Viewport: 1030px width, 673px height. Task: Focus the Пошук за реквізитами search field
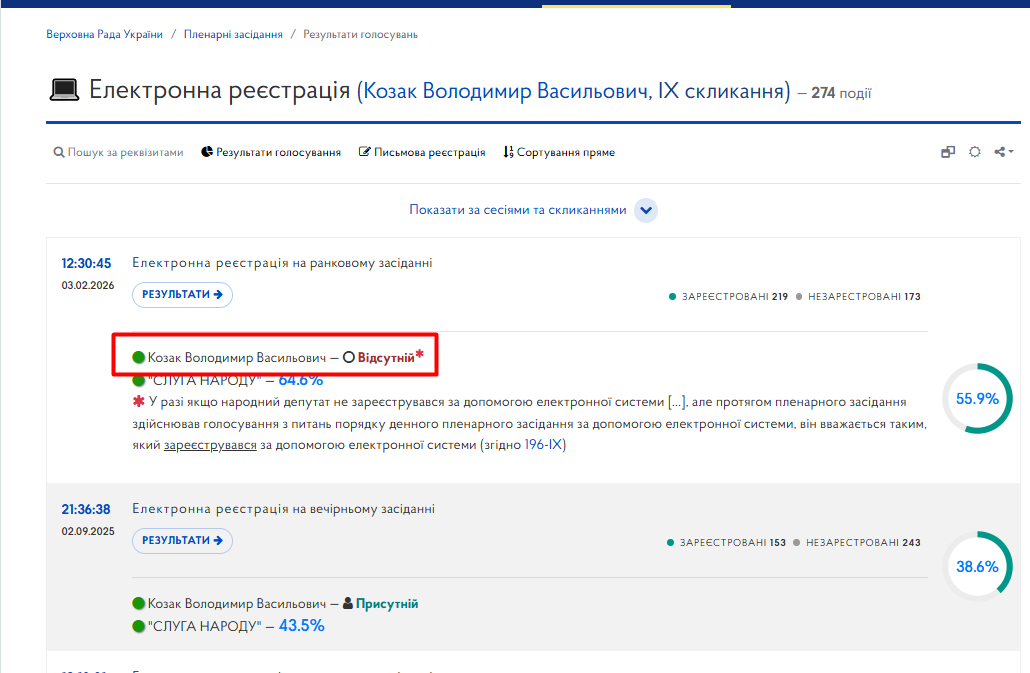[125, 152]
